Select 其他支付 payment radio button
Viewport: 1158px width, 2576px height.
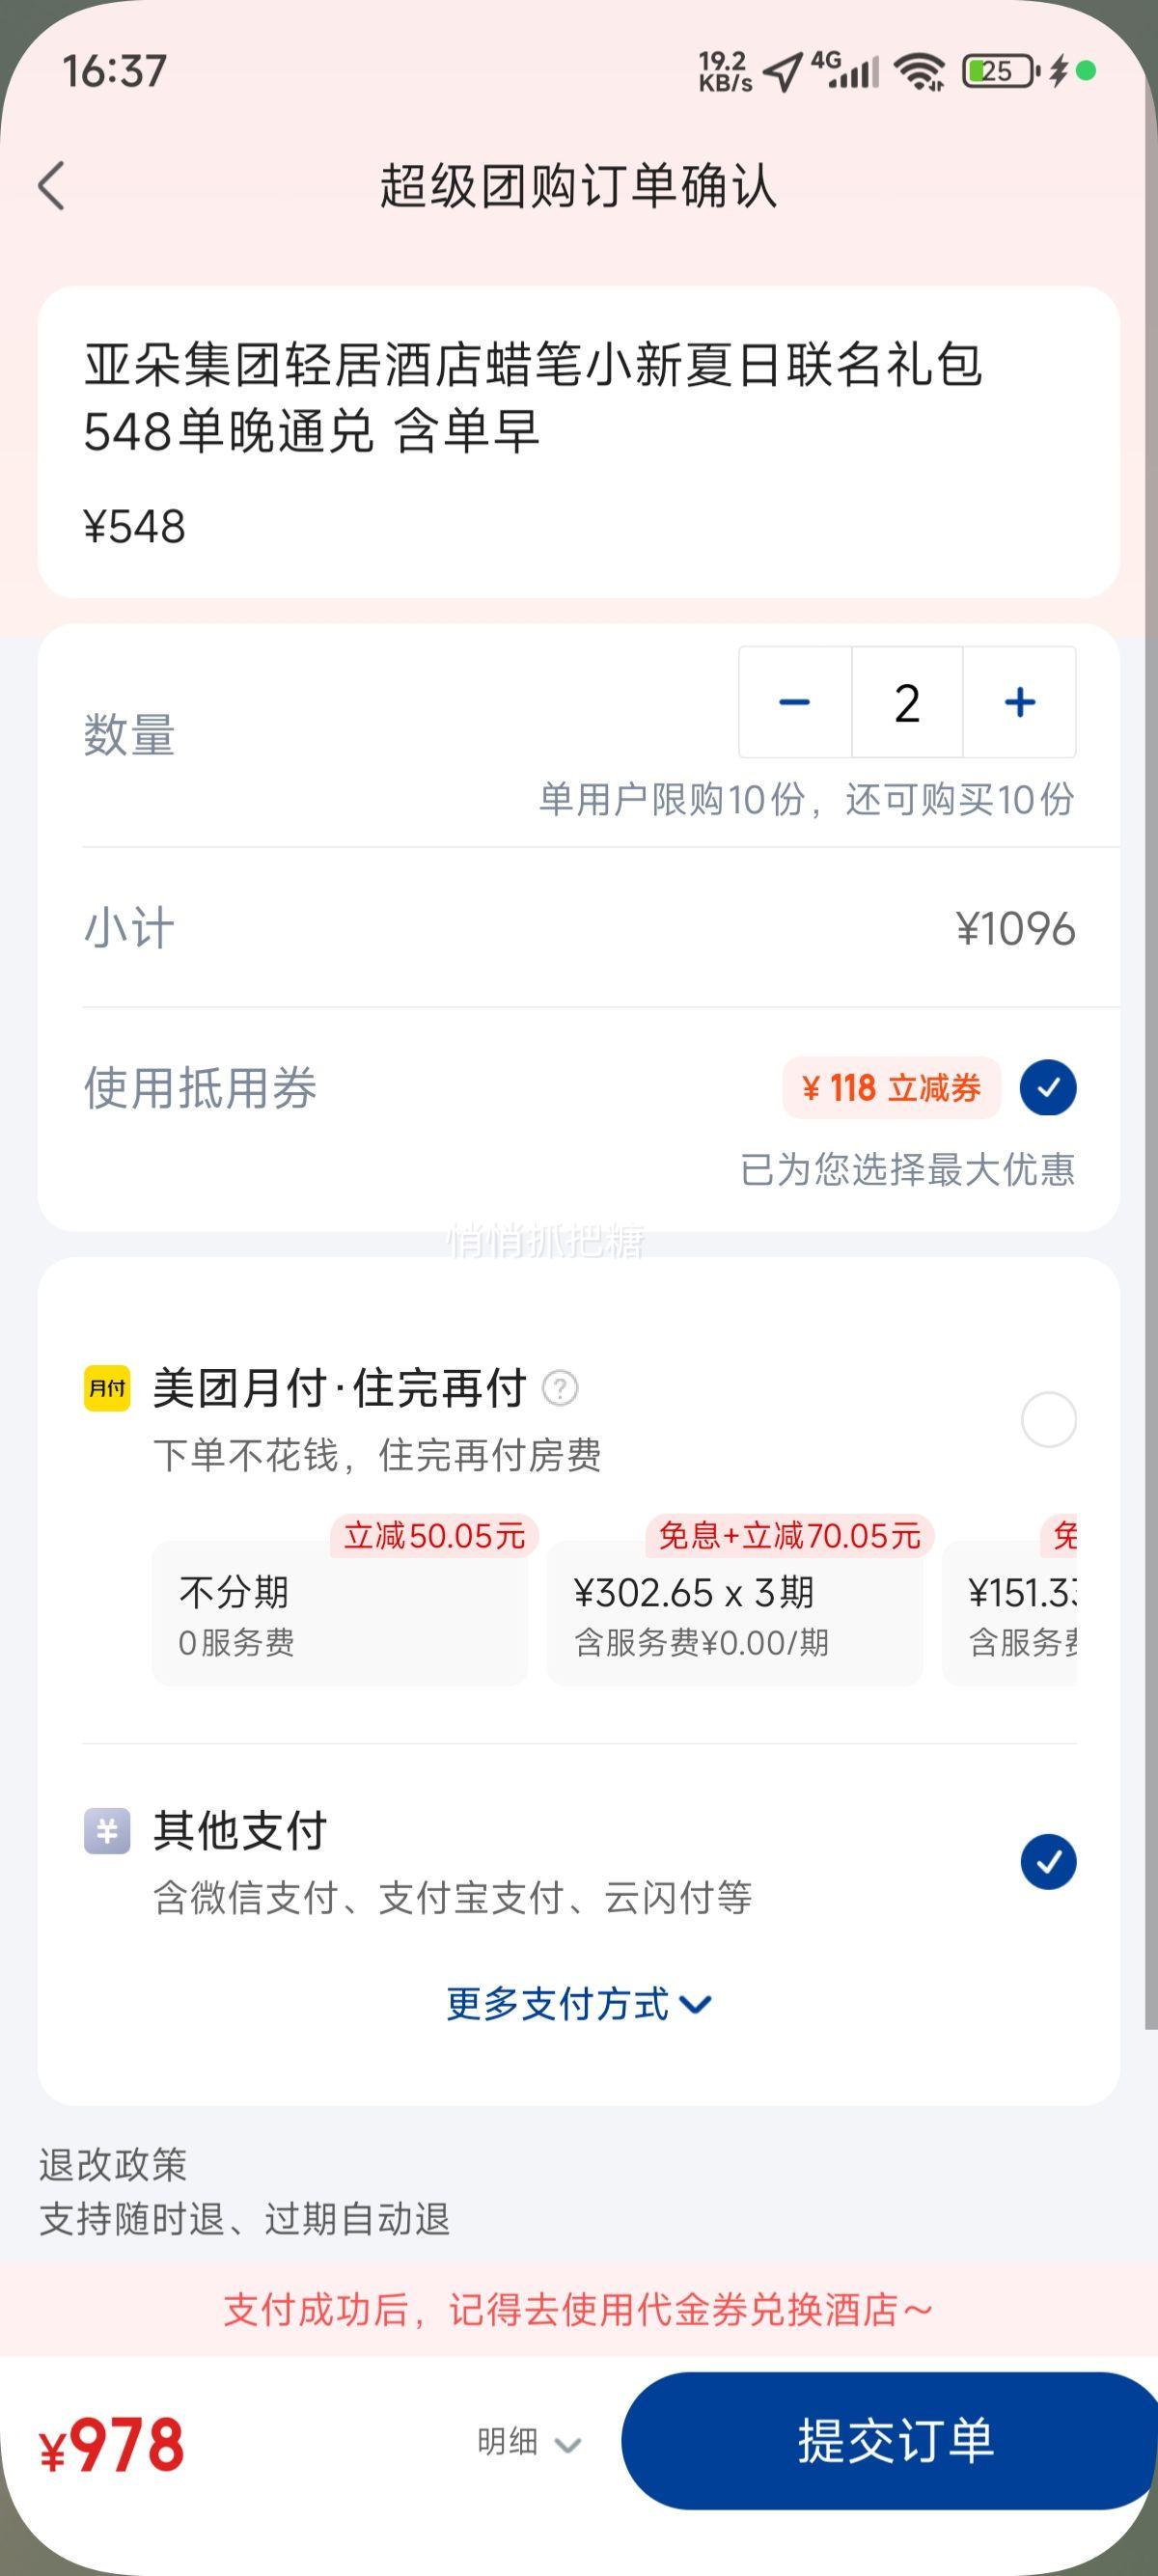pos(1048,1862)
